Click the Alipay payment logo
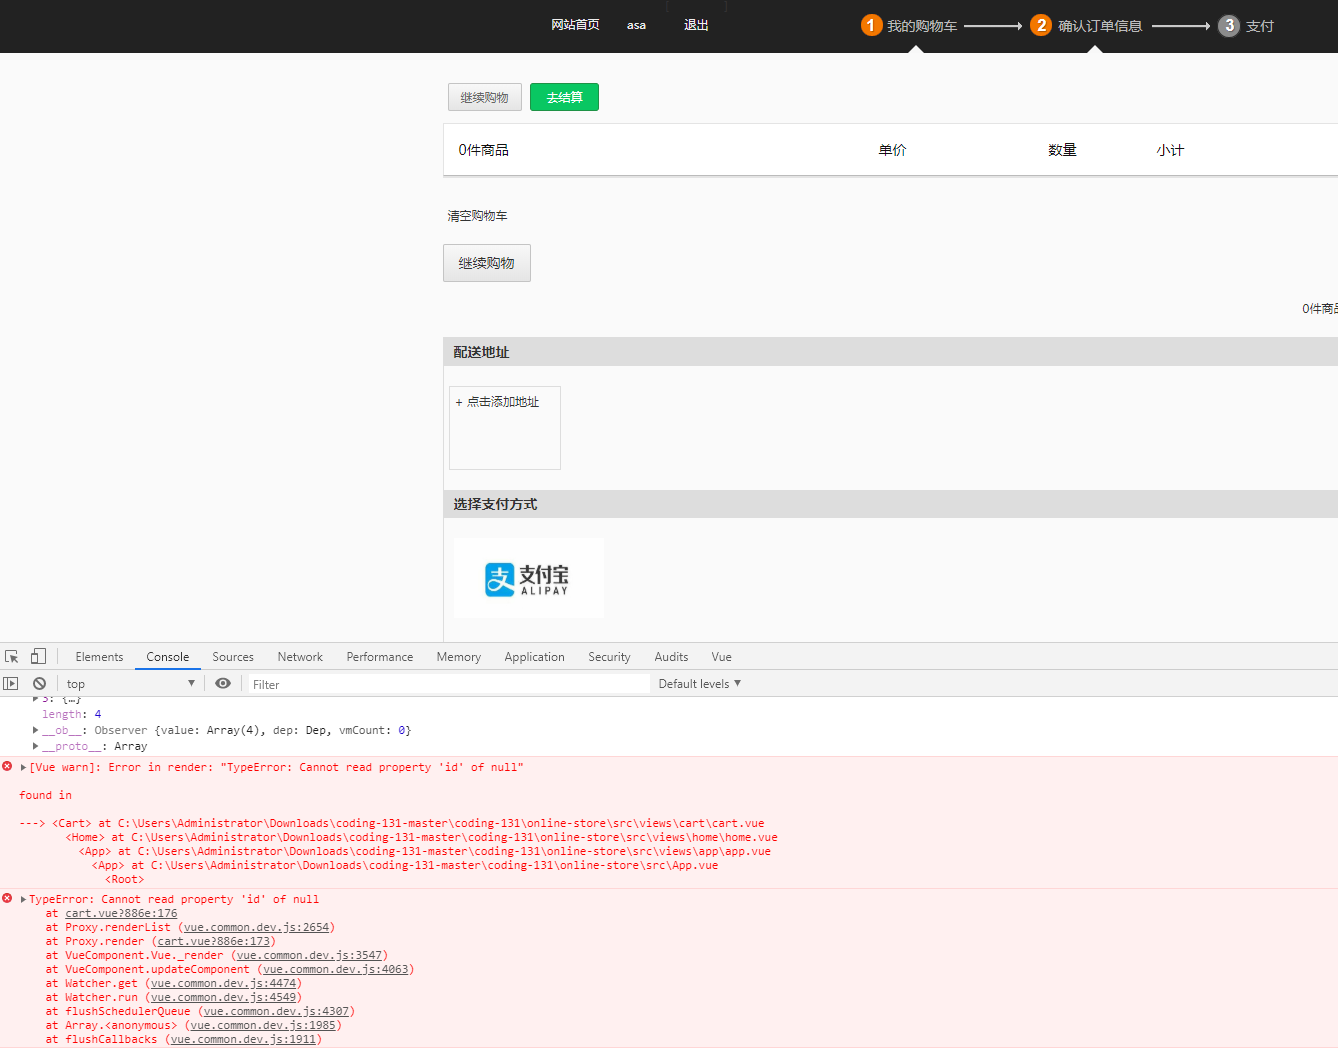1338x1052 pixels. [x=528, y=578]
